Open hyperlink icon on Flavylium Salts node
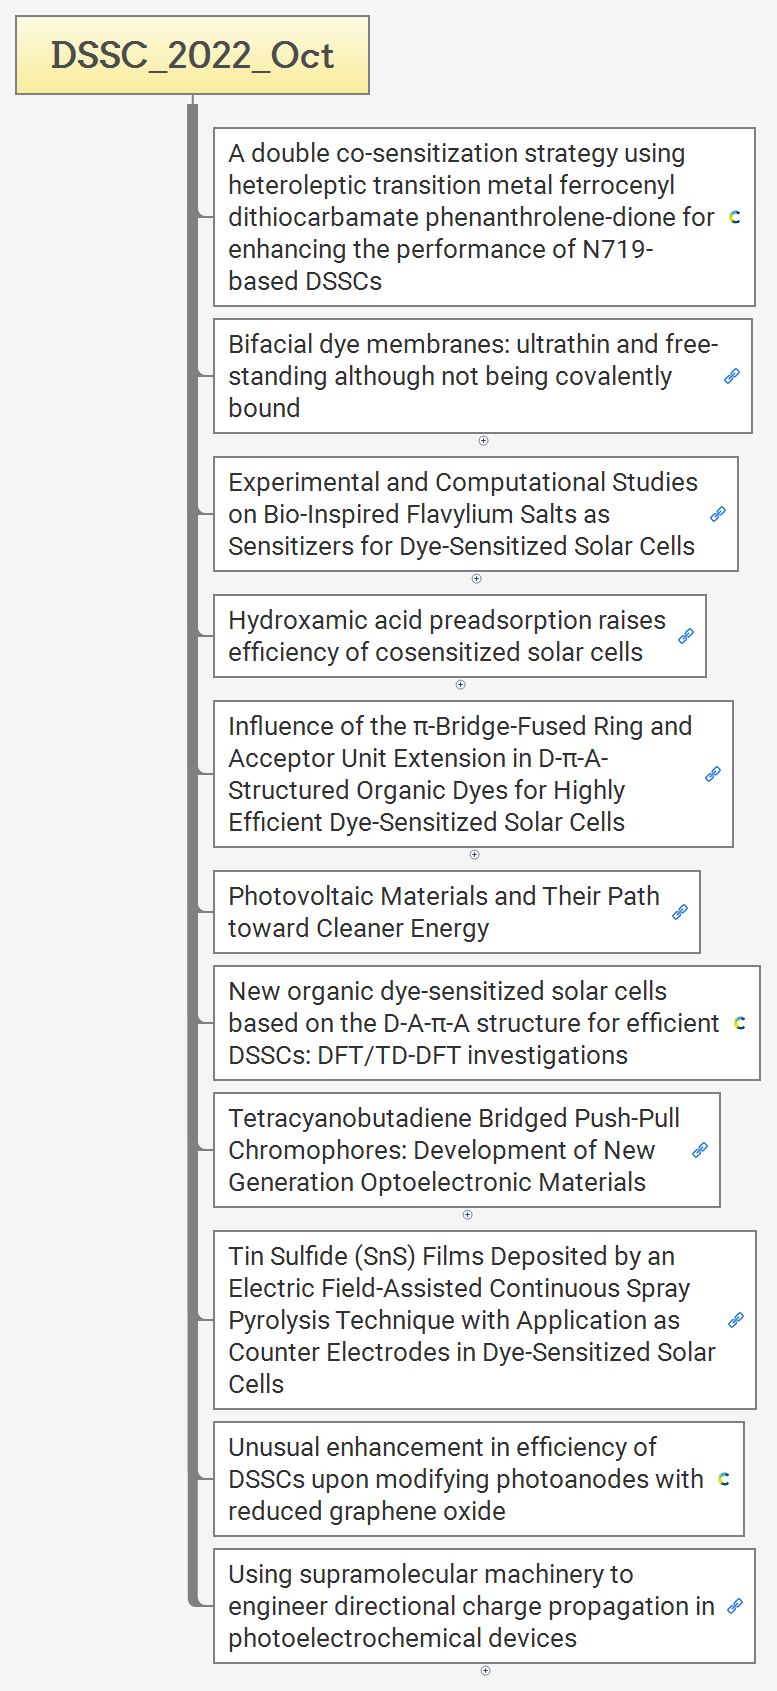Viewport: 777px width, 1691px height. [718, 514]
